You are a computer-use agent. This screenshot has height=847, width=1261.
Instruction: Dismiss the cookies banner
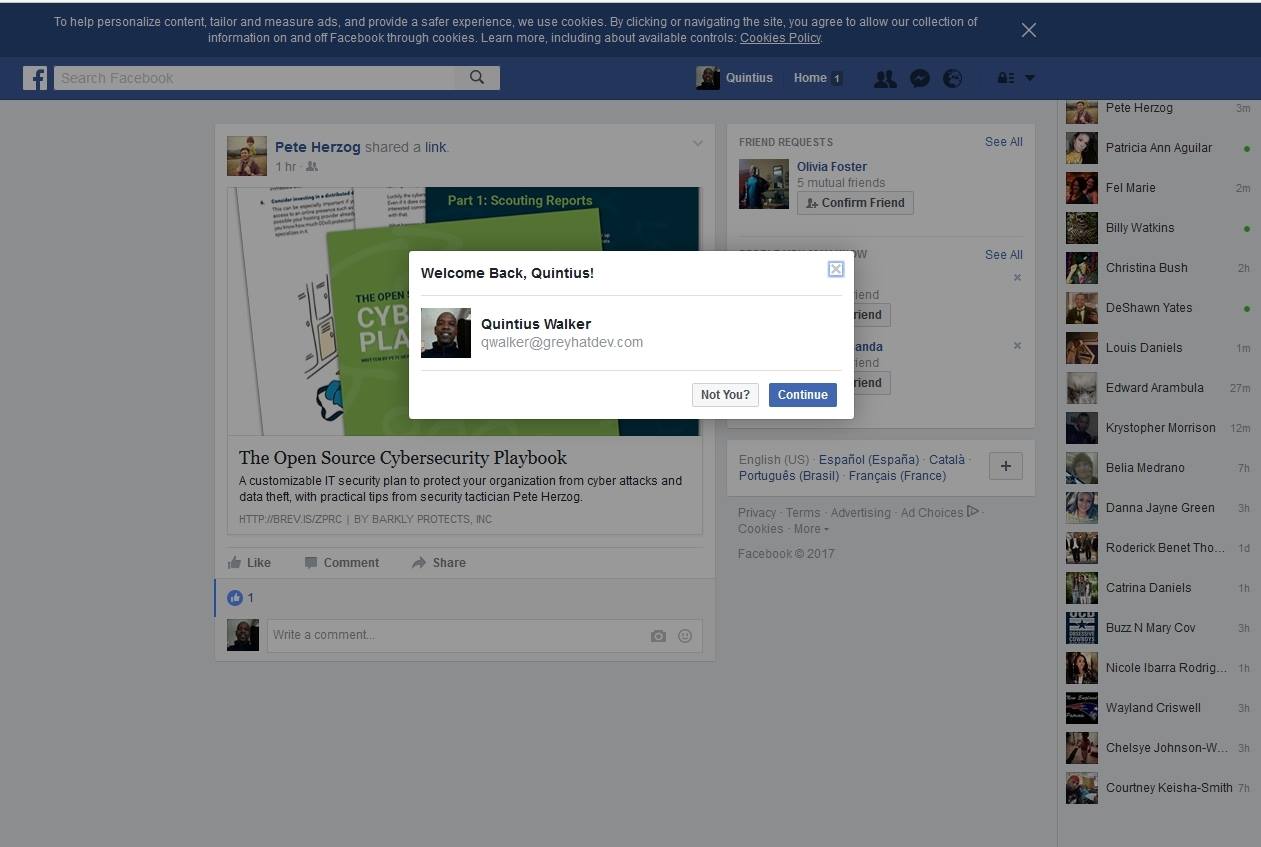pos(1029,30)
